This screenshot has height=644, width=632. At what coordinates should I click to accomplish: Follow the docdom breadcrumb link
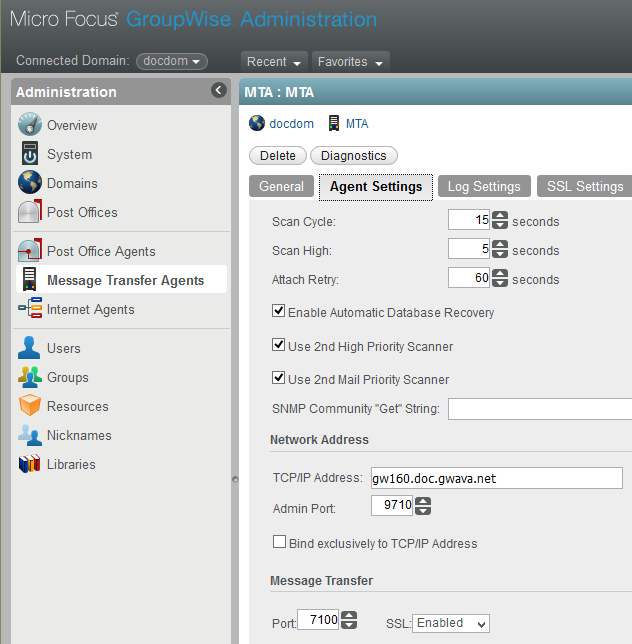tap(292, 124)
